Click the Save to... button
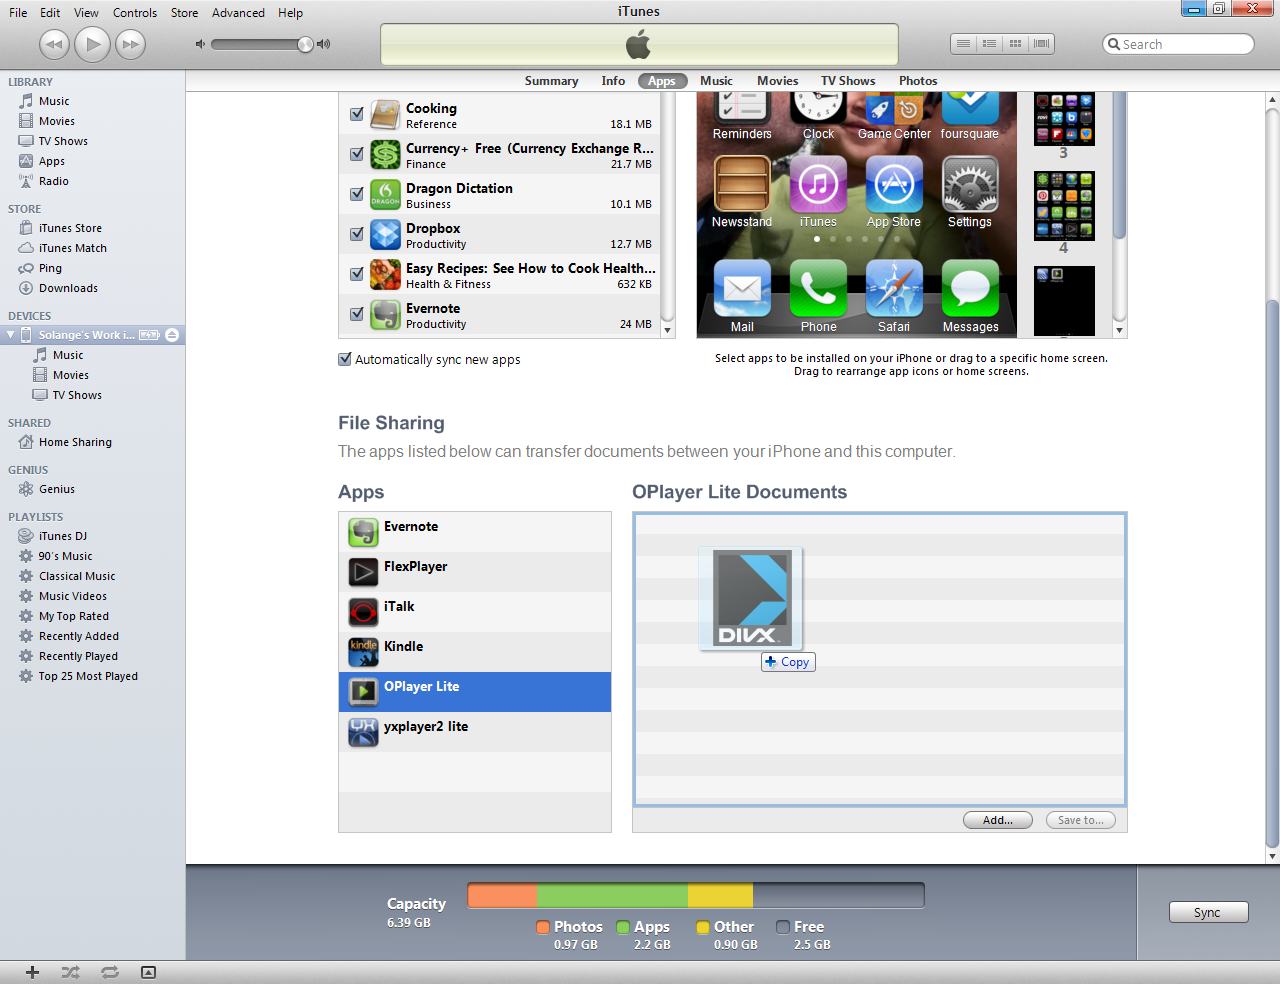The height and width of the screenshot is (984, 1280). (1081, 820)
